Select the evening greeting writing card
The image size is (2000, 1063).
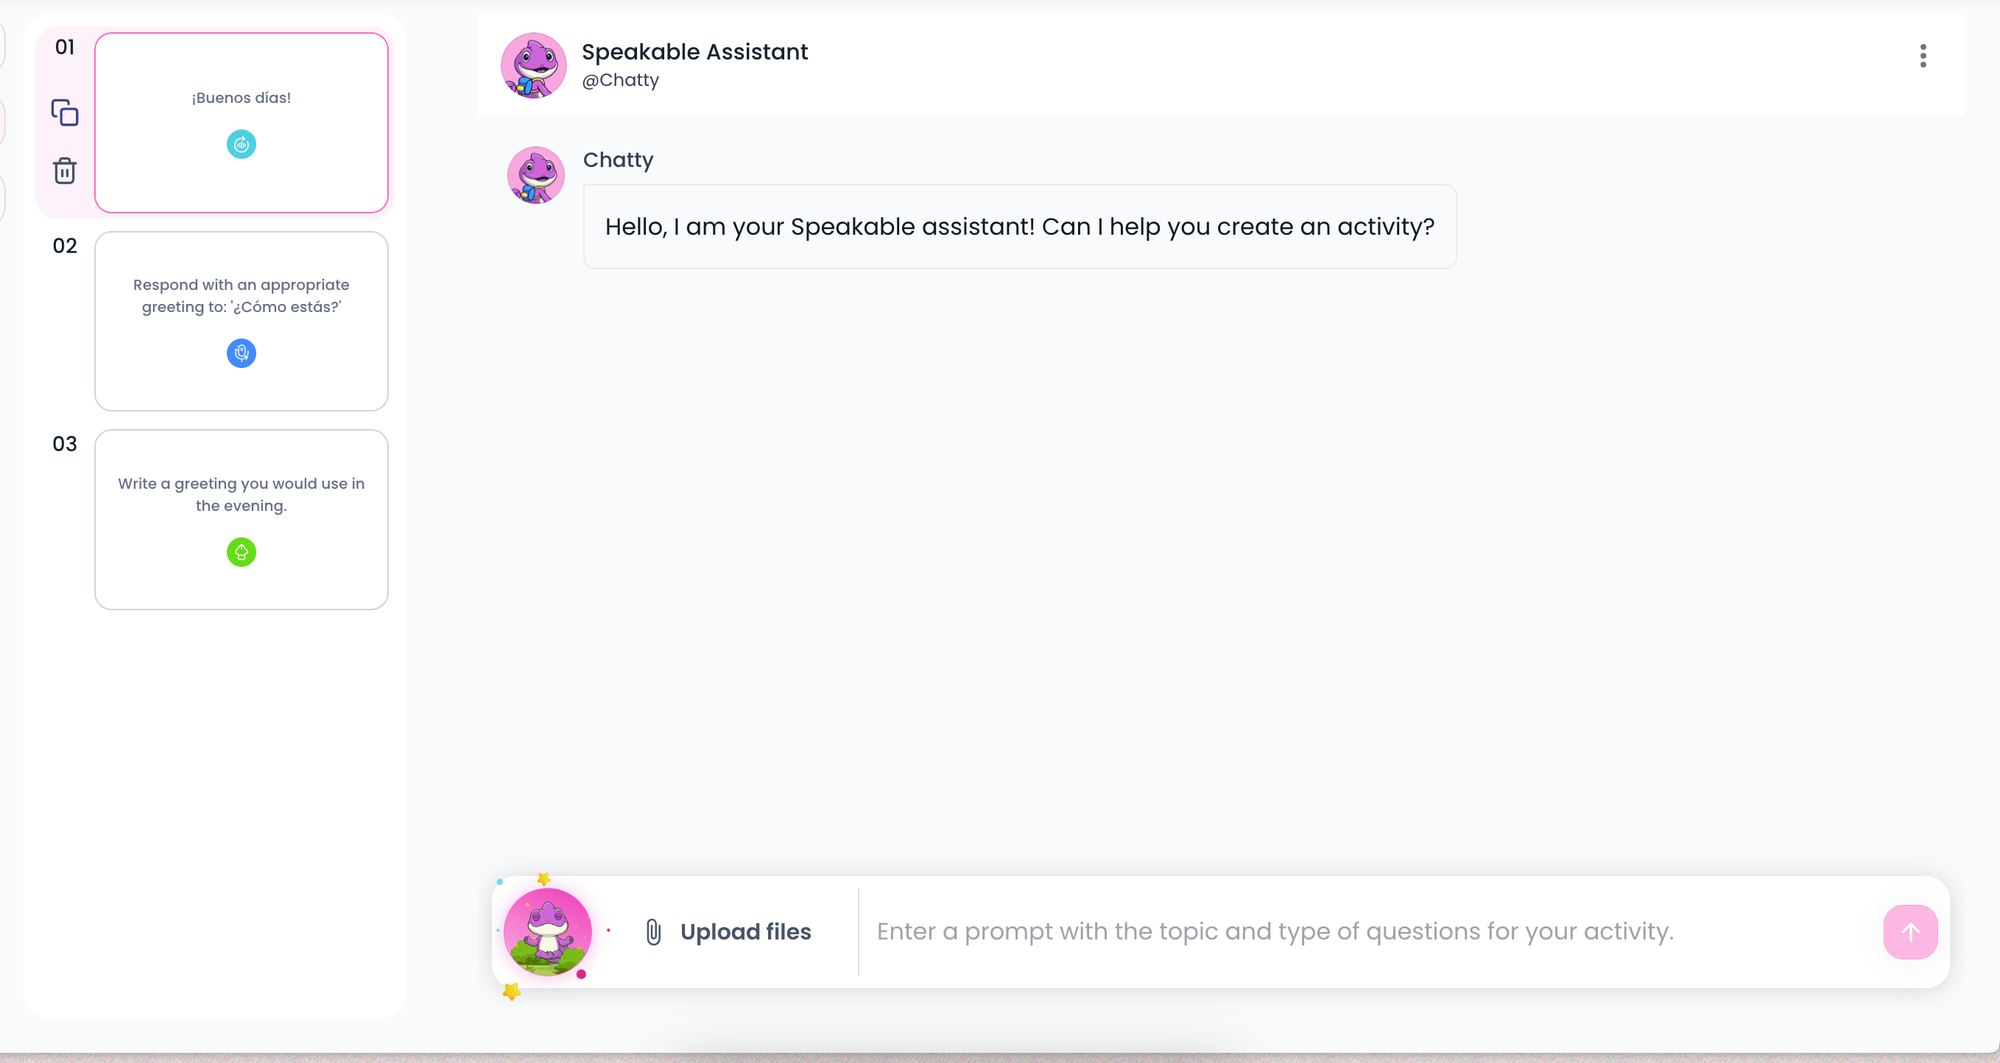241,519
